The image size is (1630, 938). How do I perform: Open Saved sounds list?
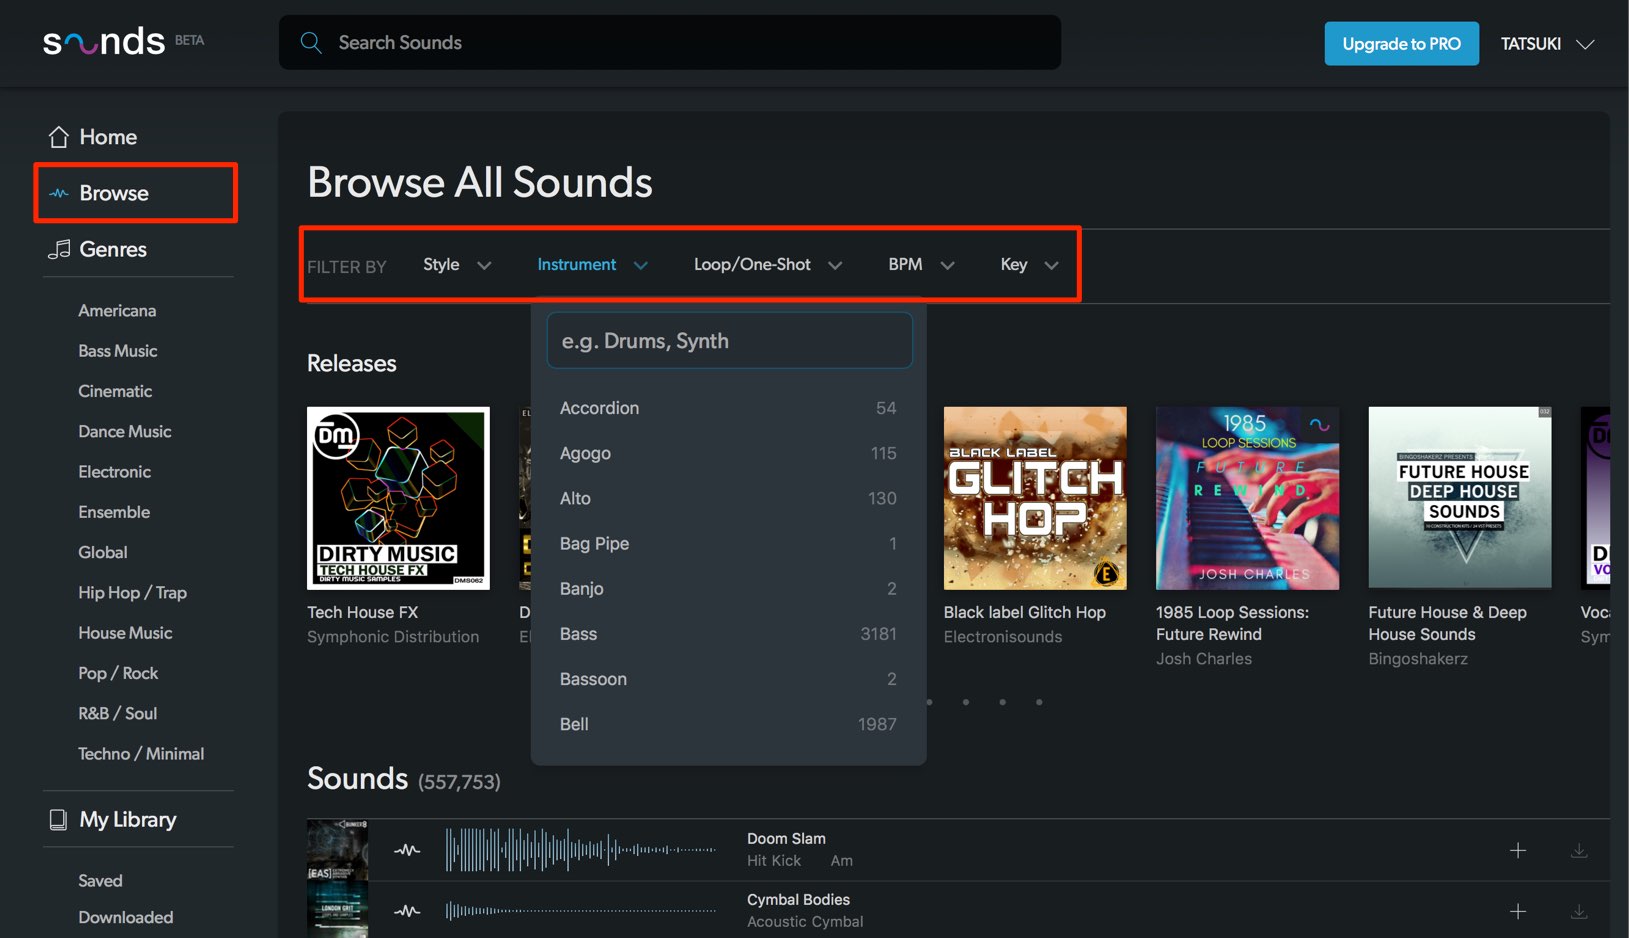[100, 881]
